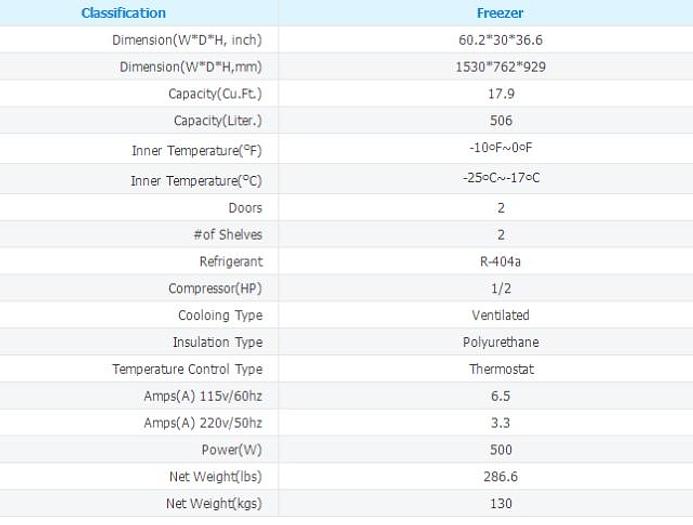Click the #of Shelves row label
Viewport: 693px width, 525px height.
(x=230, y=235)
